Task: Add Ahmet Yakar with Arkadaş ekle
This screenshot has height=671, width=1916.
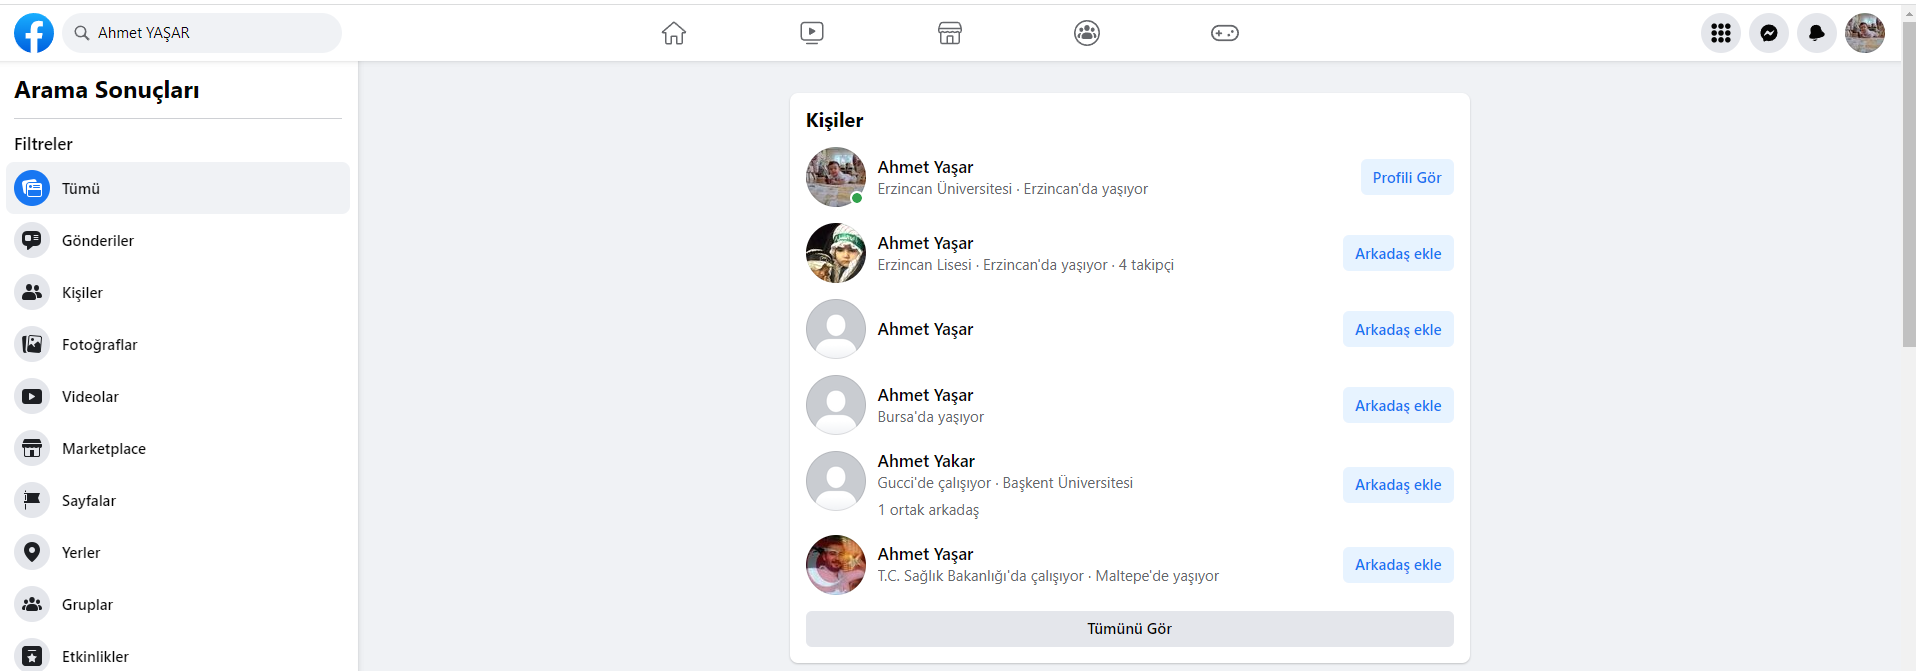Action: pyautogui.click(x=1398, y=484)
